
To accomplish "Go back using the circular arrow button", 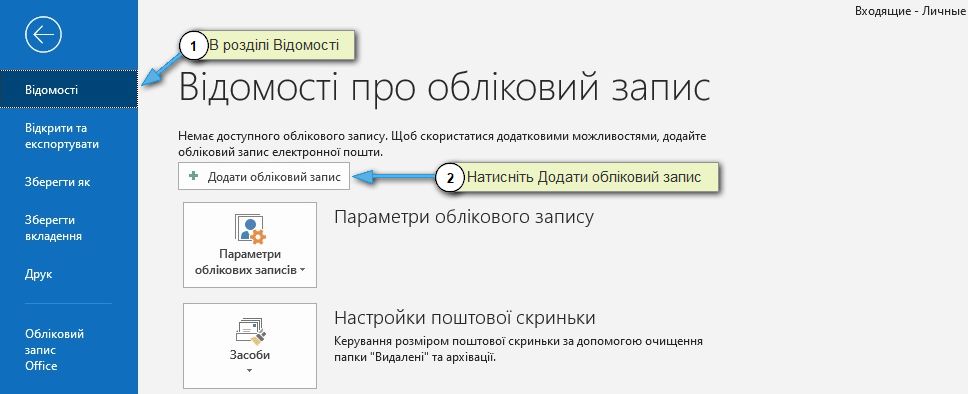I will 43,35.
